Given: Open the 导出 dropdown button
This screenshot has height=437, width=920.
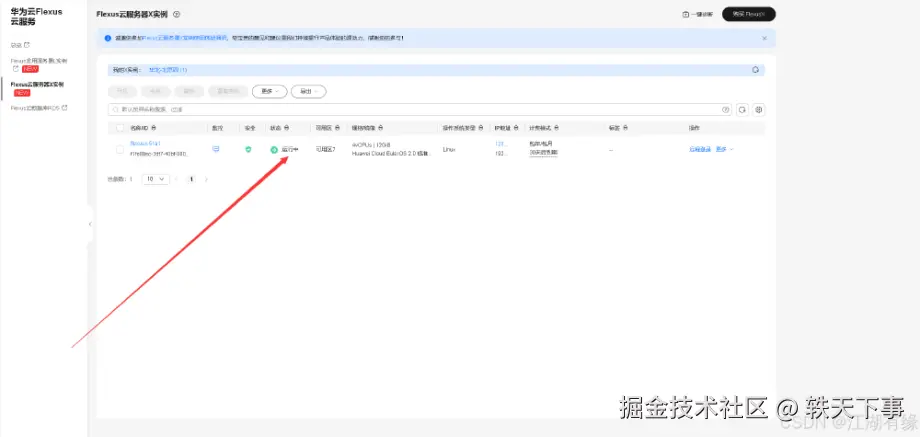Looking at the screenshot, I should point(309,92).
